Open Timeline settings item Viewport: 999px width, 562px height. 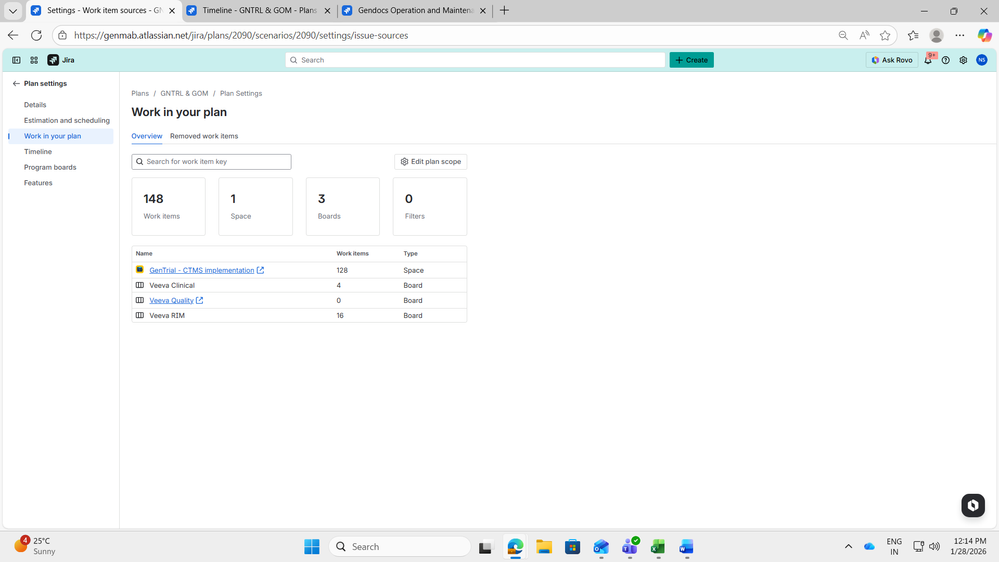click(38, 152)
